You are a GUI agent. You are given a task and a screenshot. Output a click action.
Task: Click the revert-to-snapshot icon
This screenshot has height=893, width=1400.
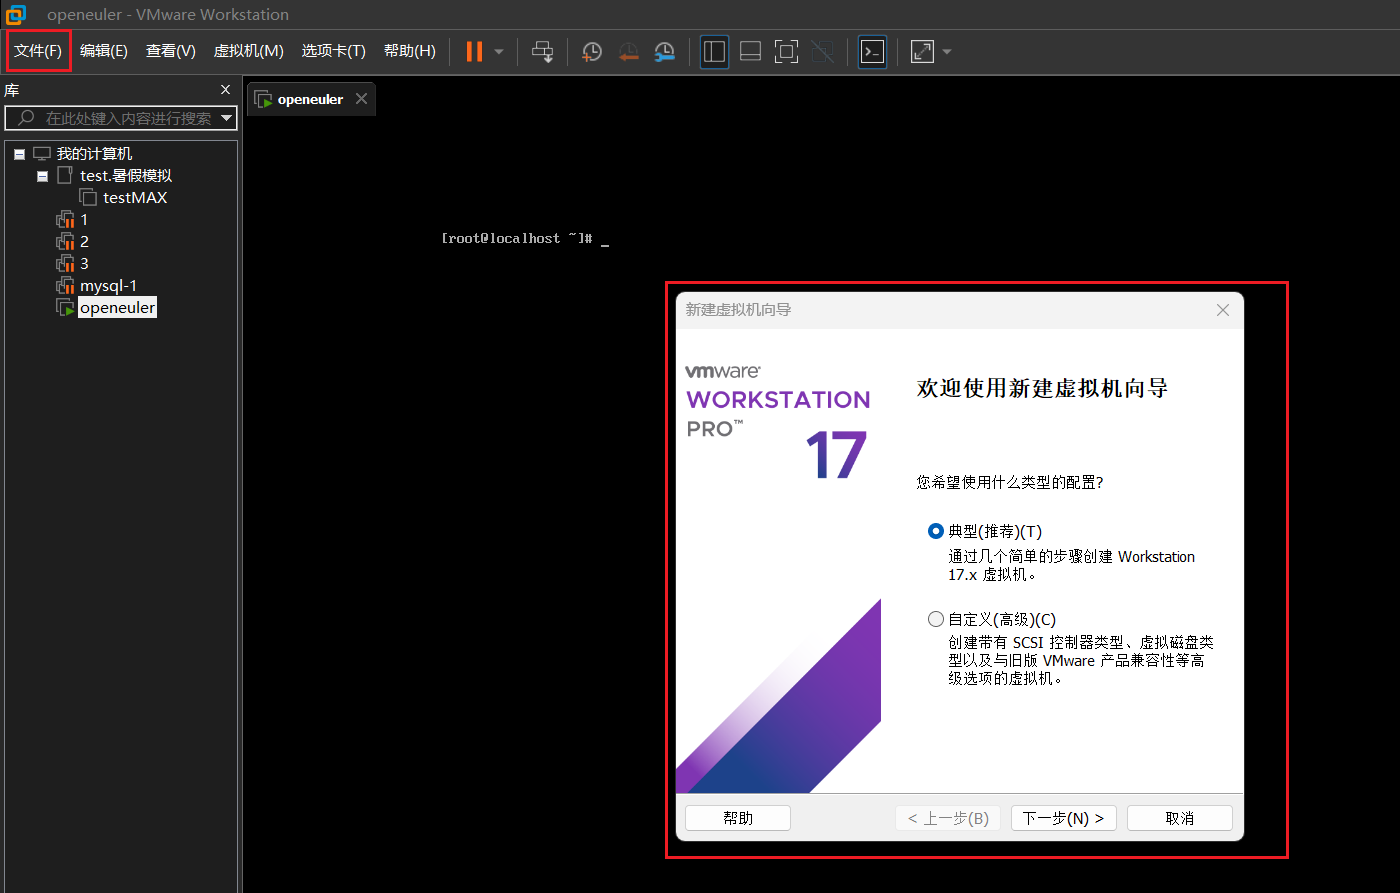[x=628, y=52]
